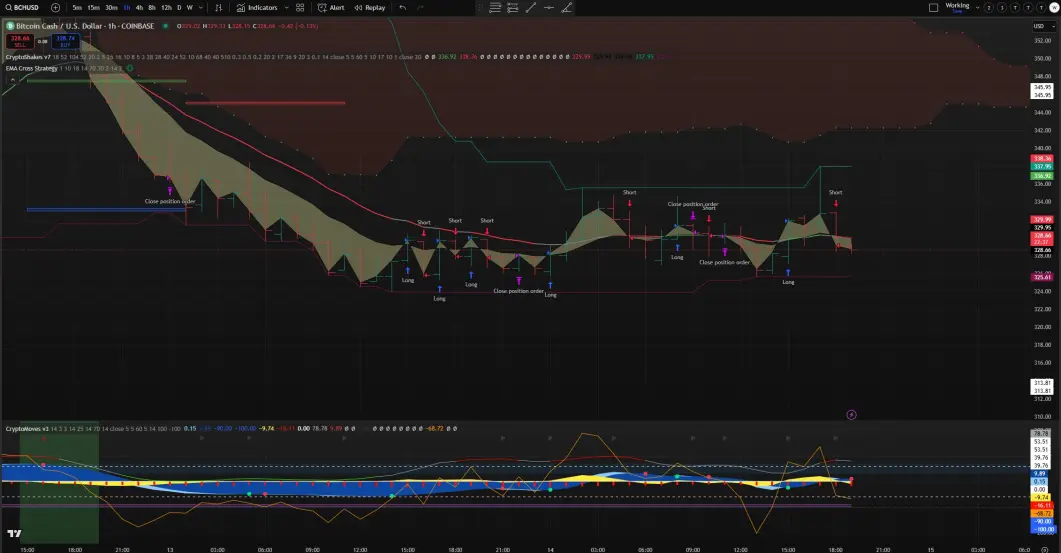Select the EMA Cross Strategy legend
The height and width of the screenshot is (553, 1061).
tap(32, 68)
